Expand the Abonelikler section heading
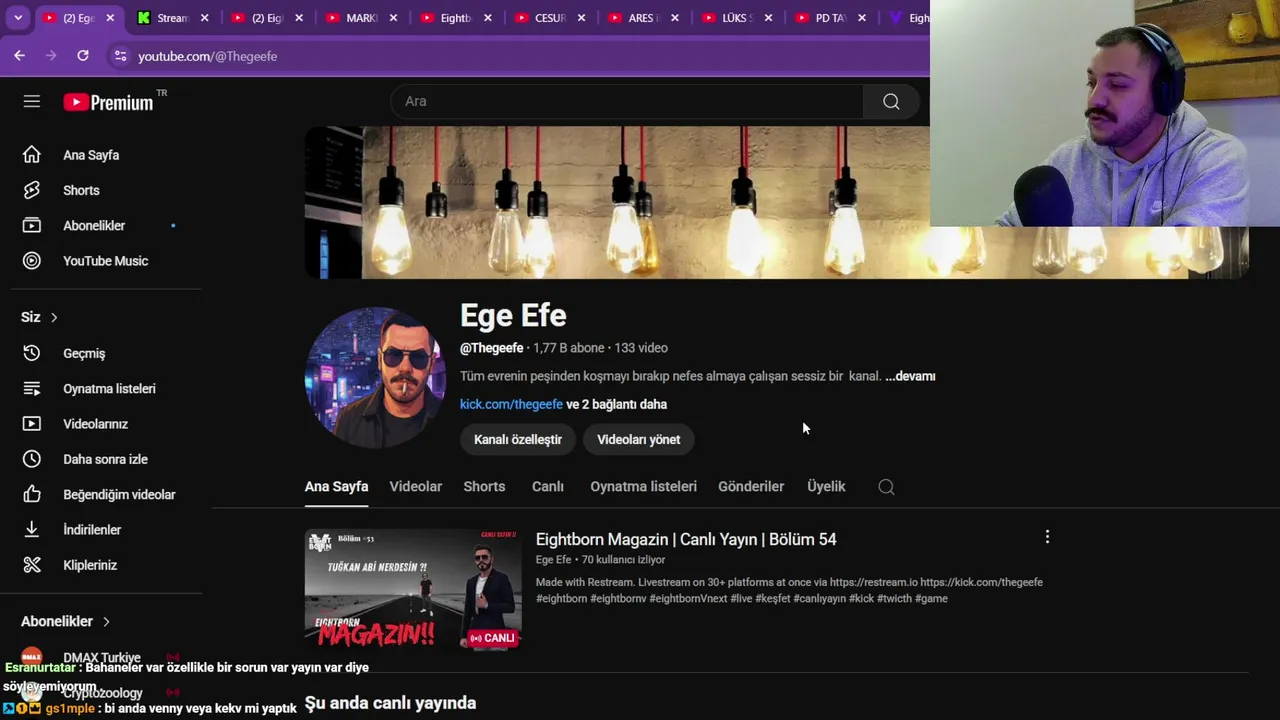Image resolution: width=1280 pixels, height=720 pixels. [x=66, y=621]
